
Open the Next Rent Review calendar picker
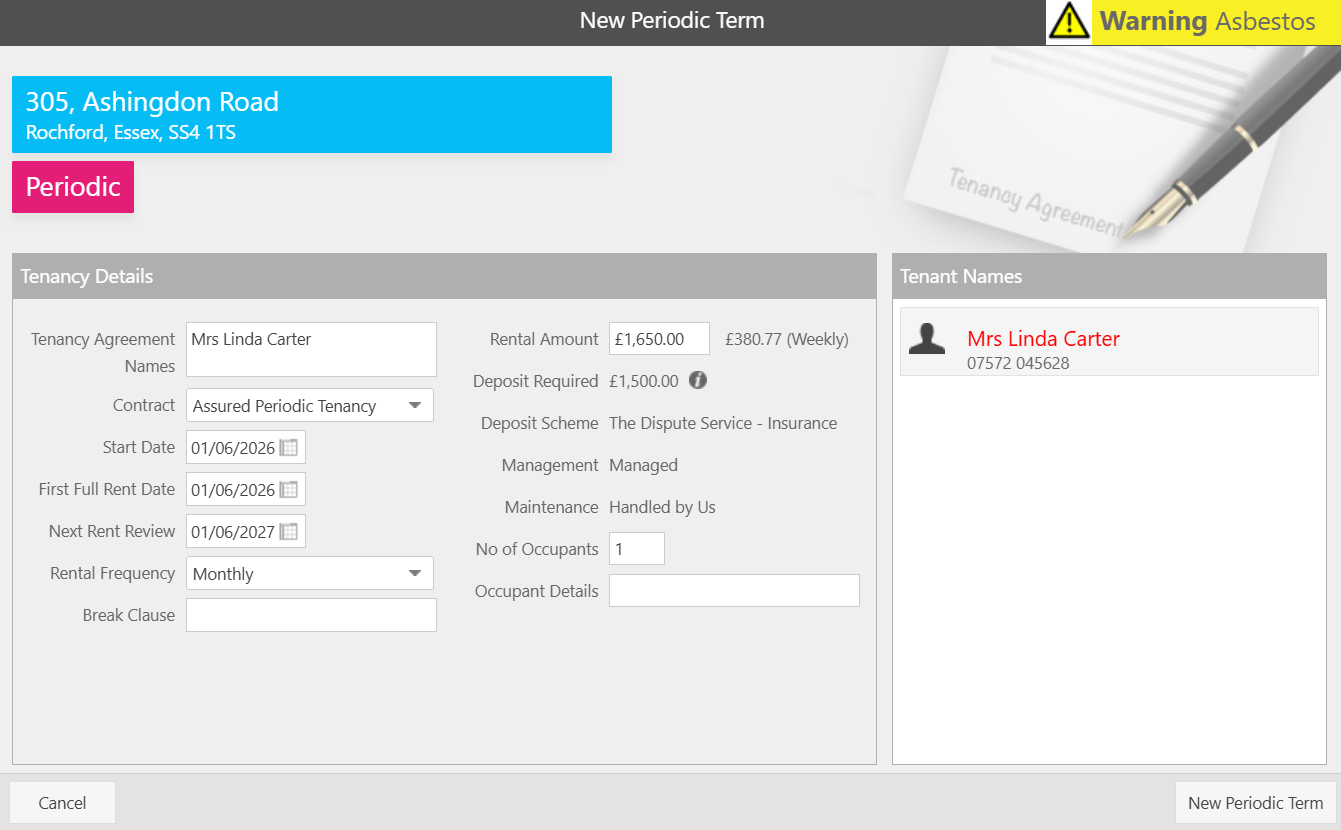click(x=289, y=532)
